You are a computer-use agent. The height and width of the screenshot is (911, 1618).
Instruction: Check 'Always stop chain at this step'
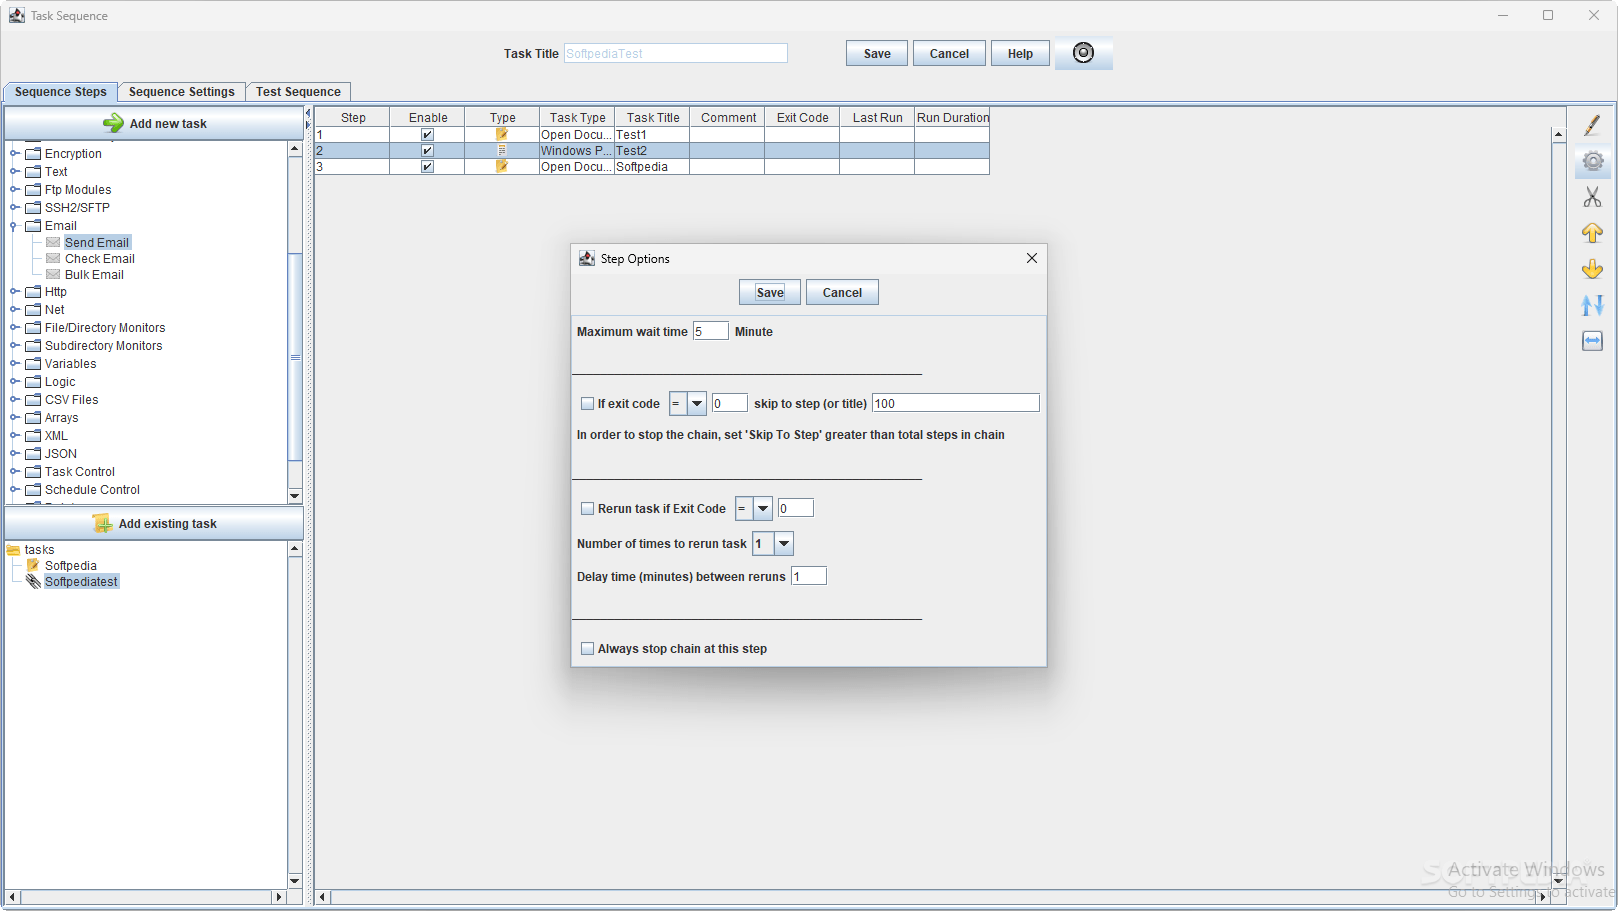pyautogui.click(x=588, y=648)
